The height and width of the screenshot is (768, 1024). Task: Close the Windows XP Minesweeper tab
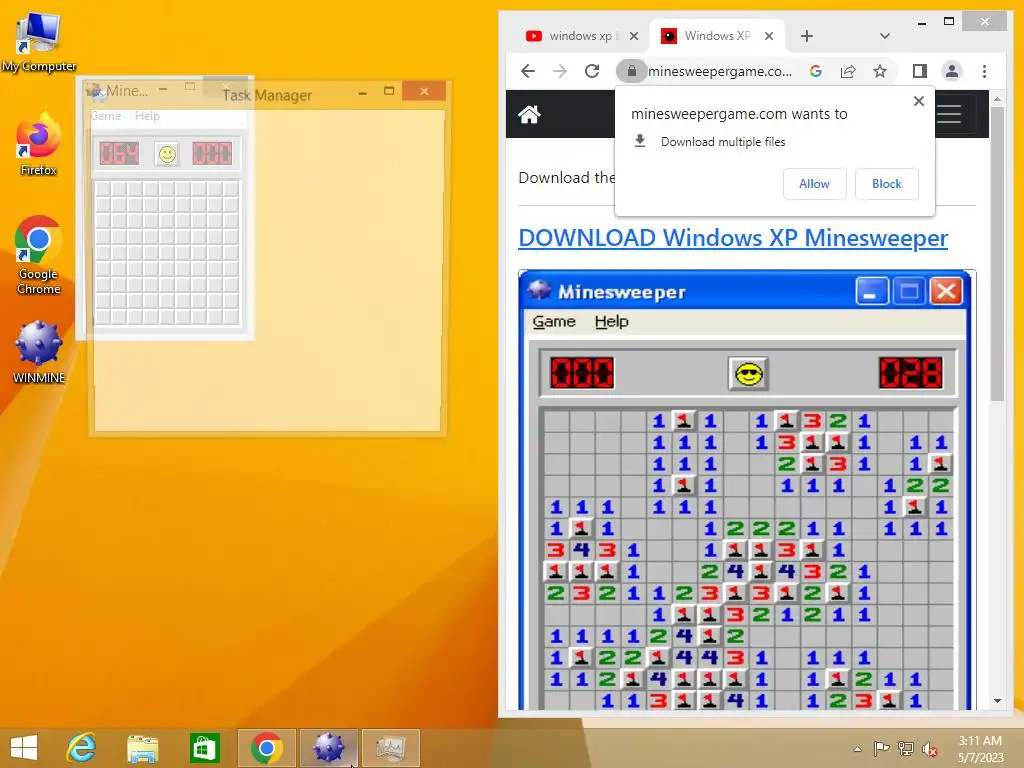tap(769, 36)
